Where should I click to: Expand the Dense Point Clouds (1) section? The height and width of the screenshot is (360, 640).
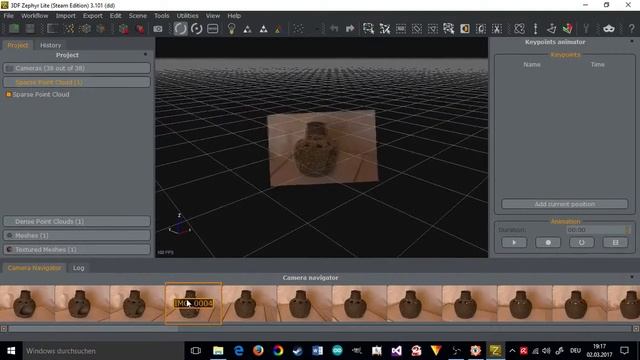pyautogui.click(x=77, y=221)
